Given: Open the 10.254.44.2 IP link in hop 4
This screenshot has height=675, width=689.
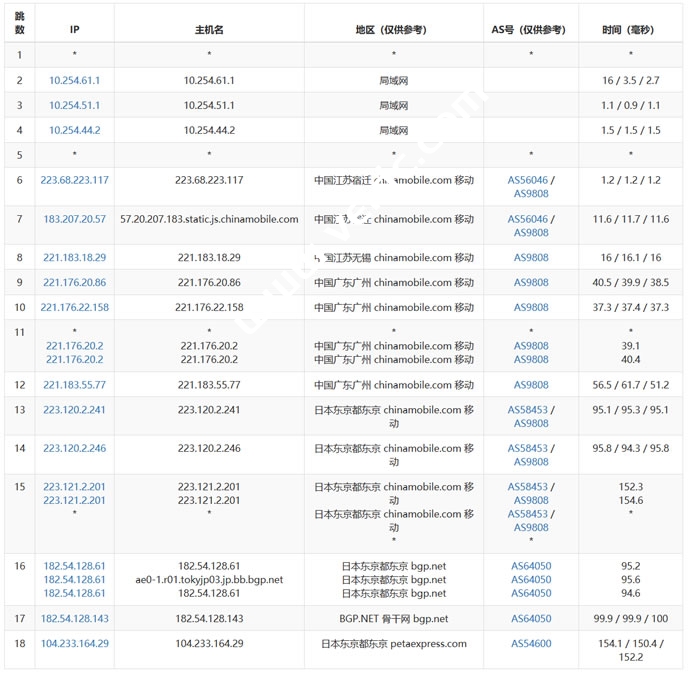Looking at the screenshot, I should coord(74,130).
